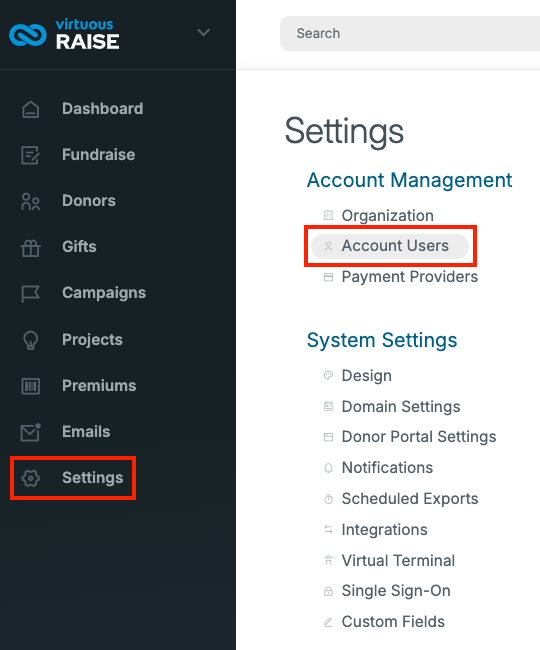
Task: Select Settings in the sidebar
Action: tap(93, 478)
